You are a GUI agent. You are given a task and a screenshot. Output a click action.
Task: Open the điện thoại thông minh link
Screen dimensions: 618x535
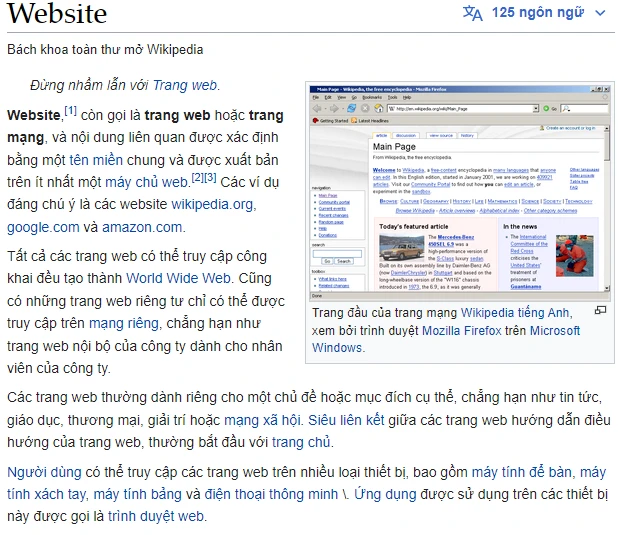pyautogui.click(x=271, y=494)
